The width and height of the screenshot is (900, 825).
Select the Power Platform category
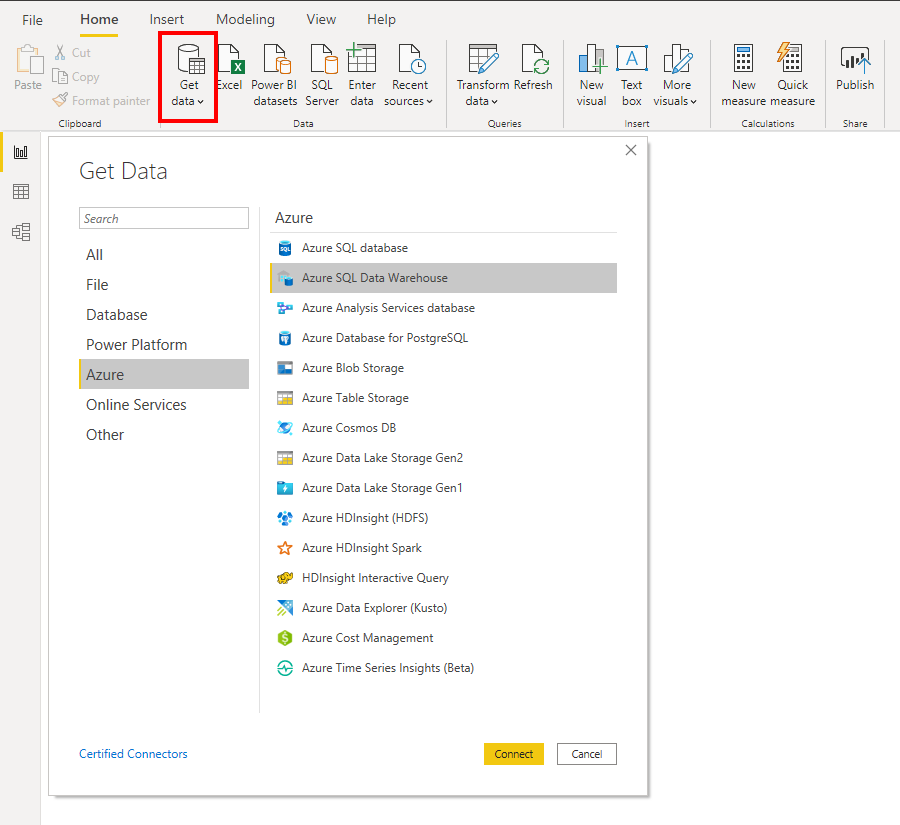click(x=164, y=344)
